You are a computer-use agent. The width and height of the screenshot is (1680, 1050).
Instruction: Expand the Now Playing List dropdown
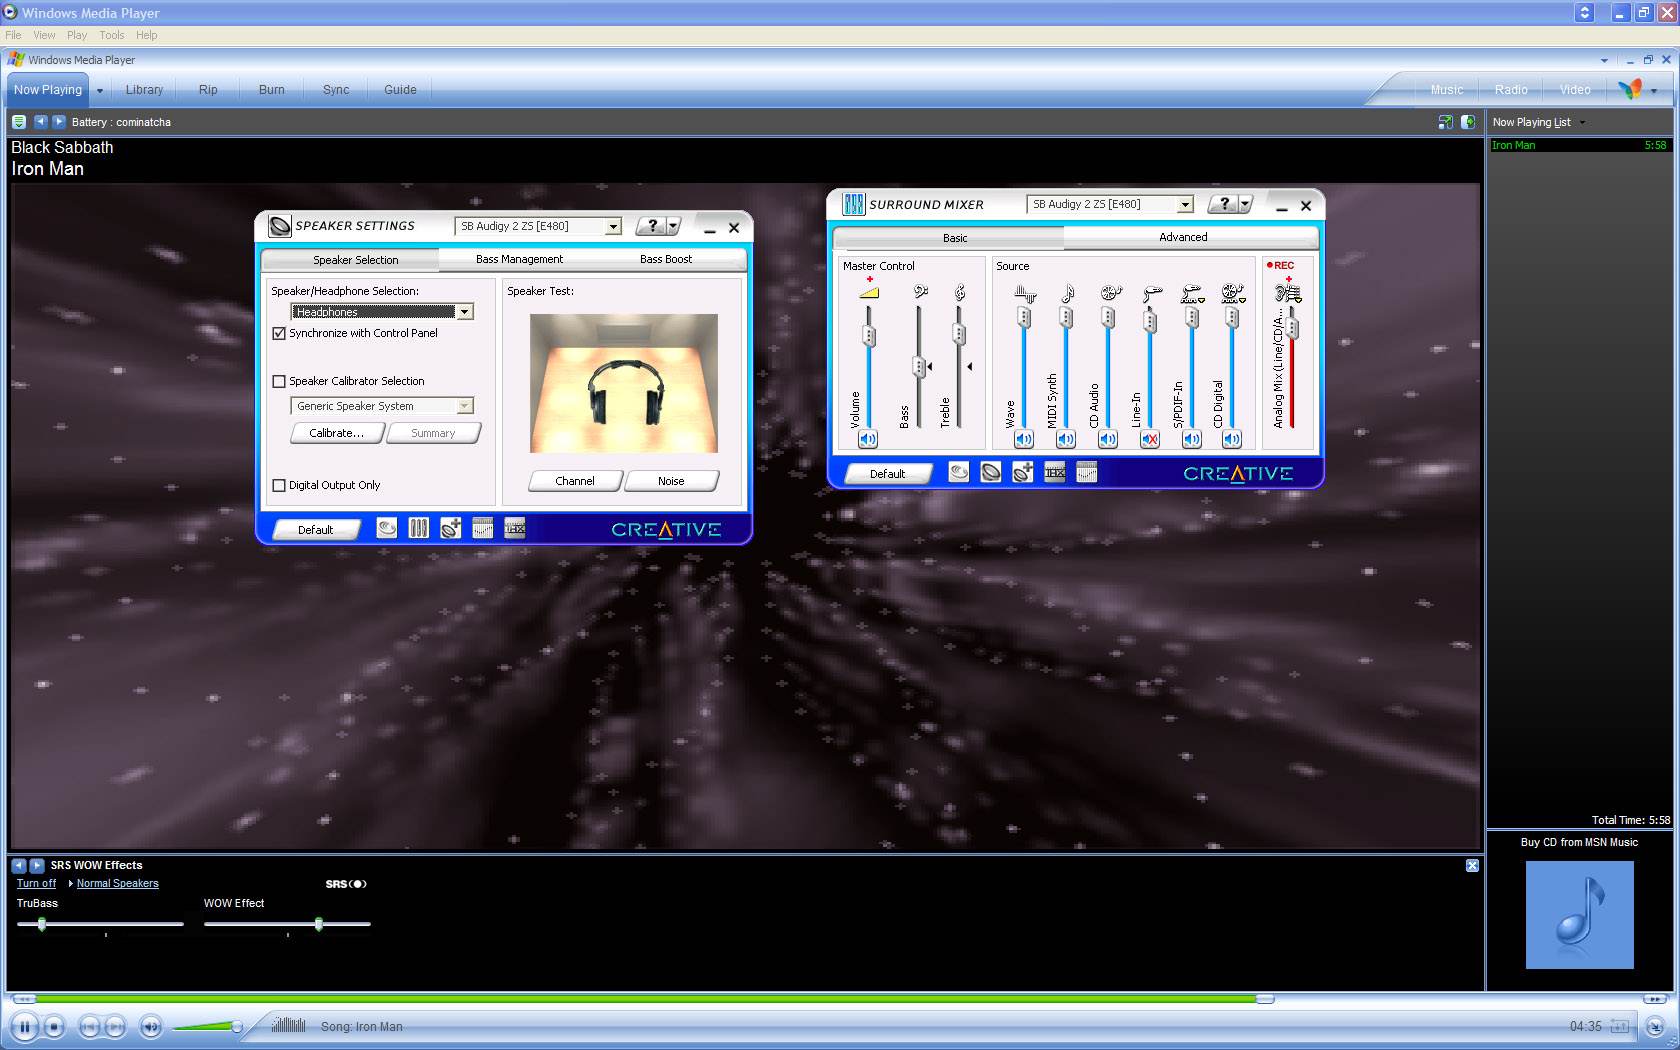(x=1582, y=122)
